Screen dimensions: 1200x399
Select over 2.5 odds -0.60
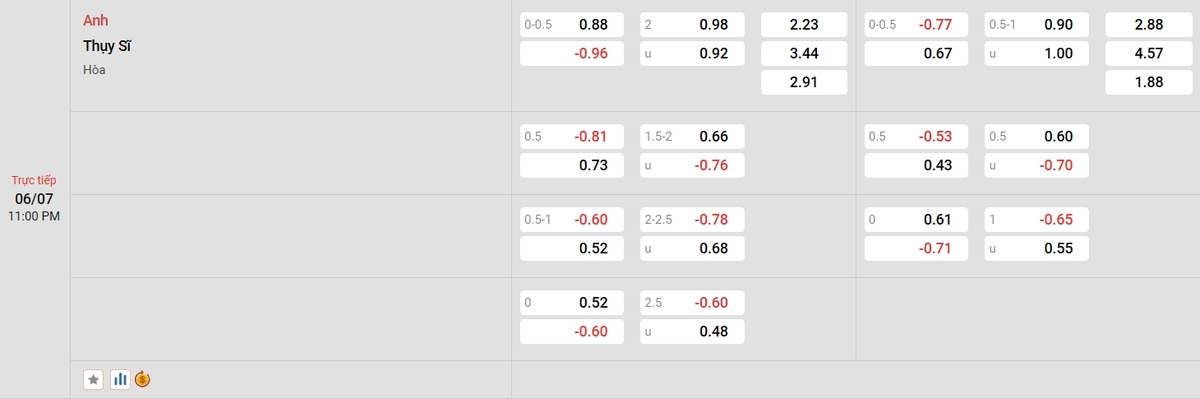point(692,302)
